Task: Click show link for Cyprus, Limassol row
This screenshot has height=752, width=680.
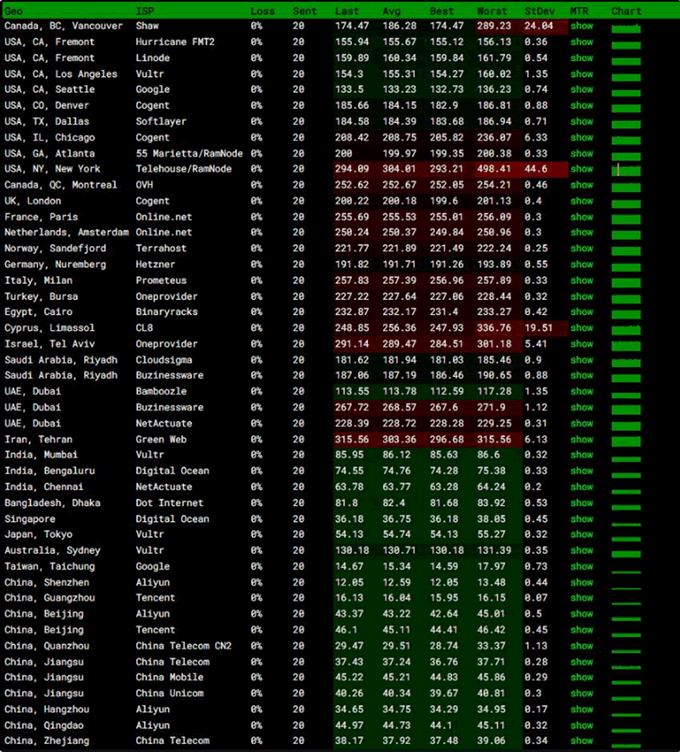Action: (x=581, y=328)
